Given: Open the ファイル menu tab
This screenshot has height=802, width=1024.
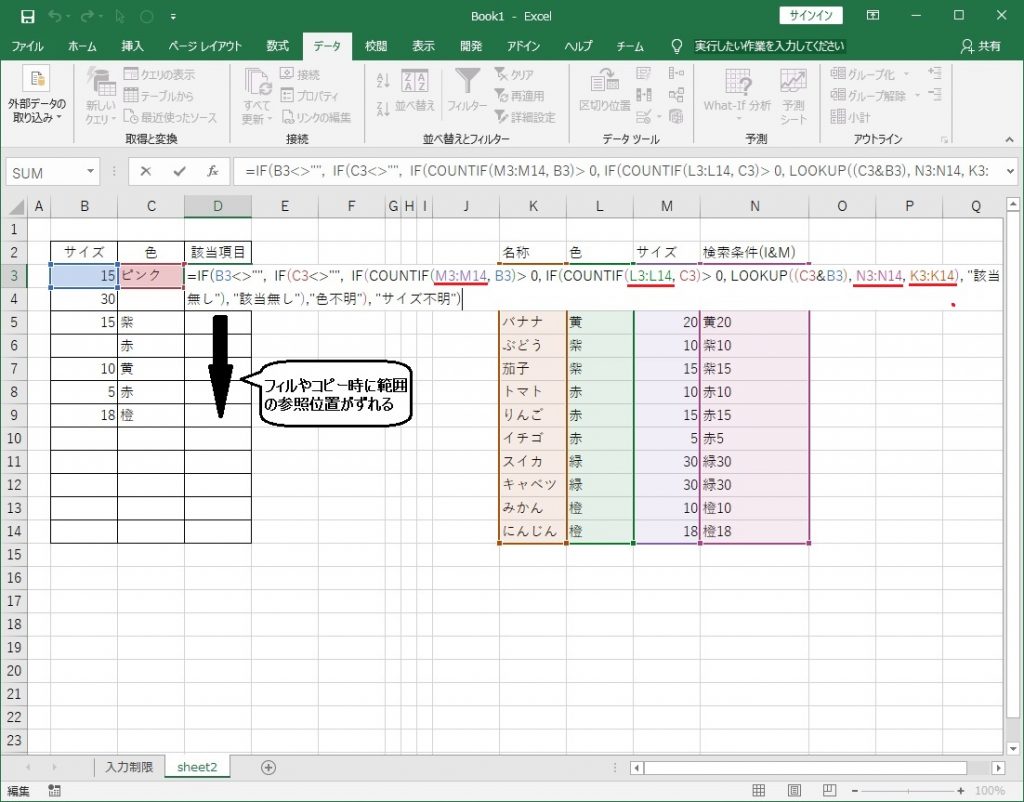Looking at the screenshot, I should [x=27, y=46].
